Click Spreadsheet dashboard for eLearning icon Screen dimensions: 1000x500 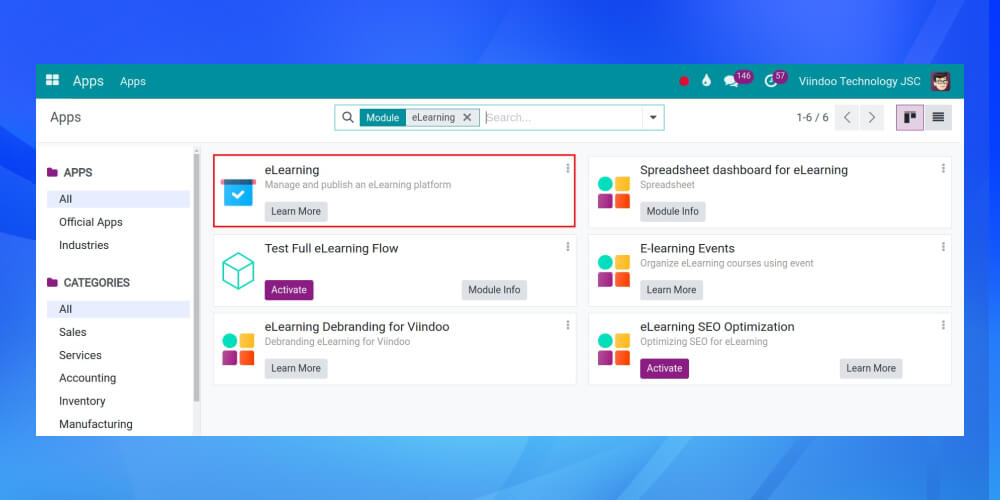tap(614, 192)
